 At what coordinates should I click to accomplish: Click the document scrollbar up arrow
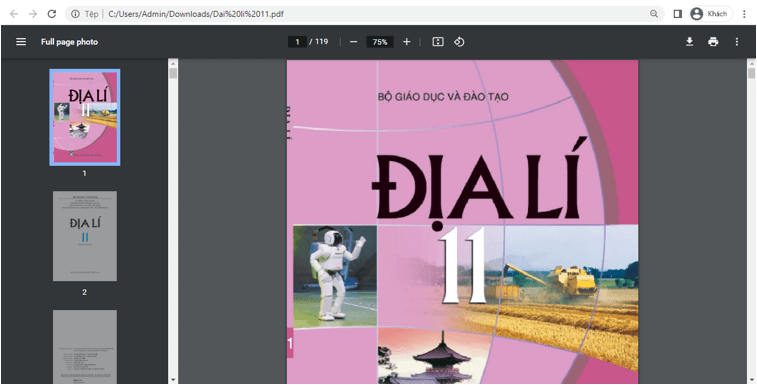[x=751, y=63]
